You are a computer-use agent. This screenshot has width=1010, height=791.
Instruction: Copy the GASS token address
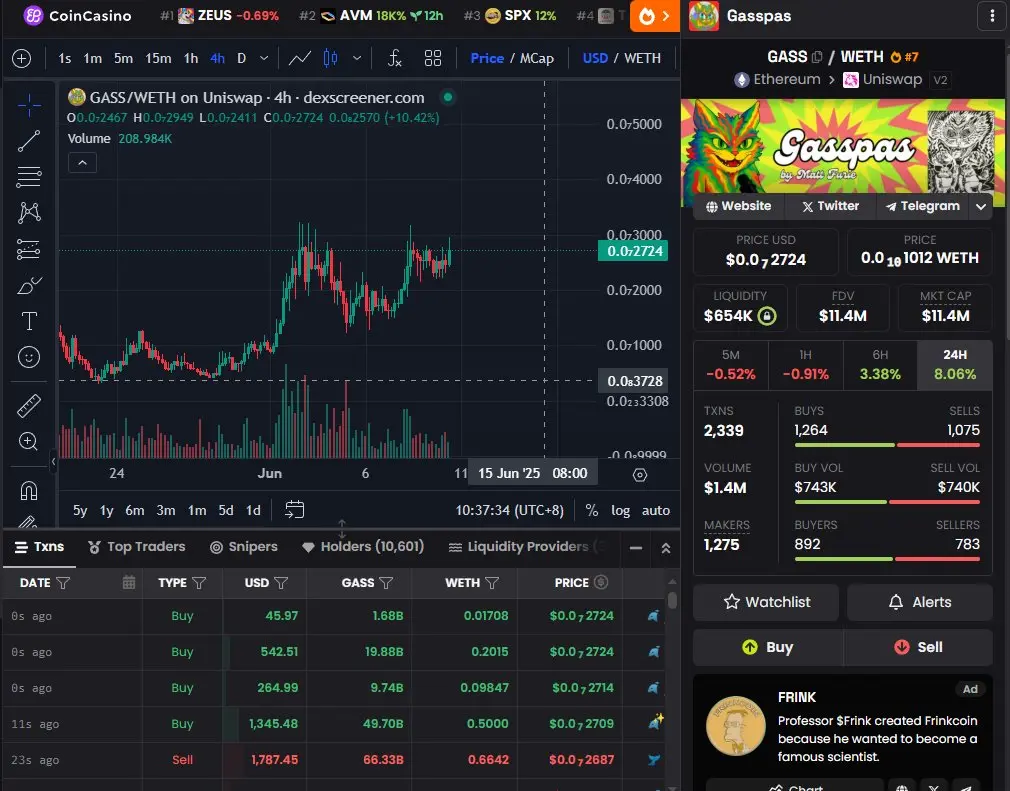(x=817, y=57)
